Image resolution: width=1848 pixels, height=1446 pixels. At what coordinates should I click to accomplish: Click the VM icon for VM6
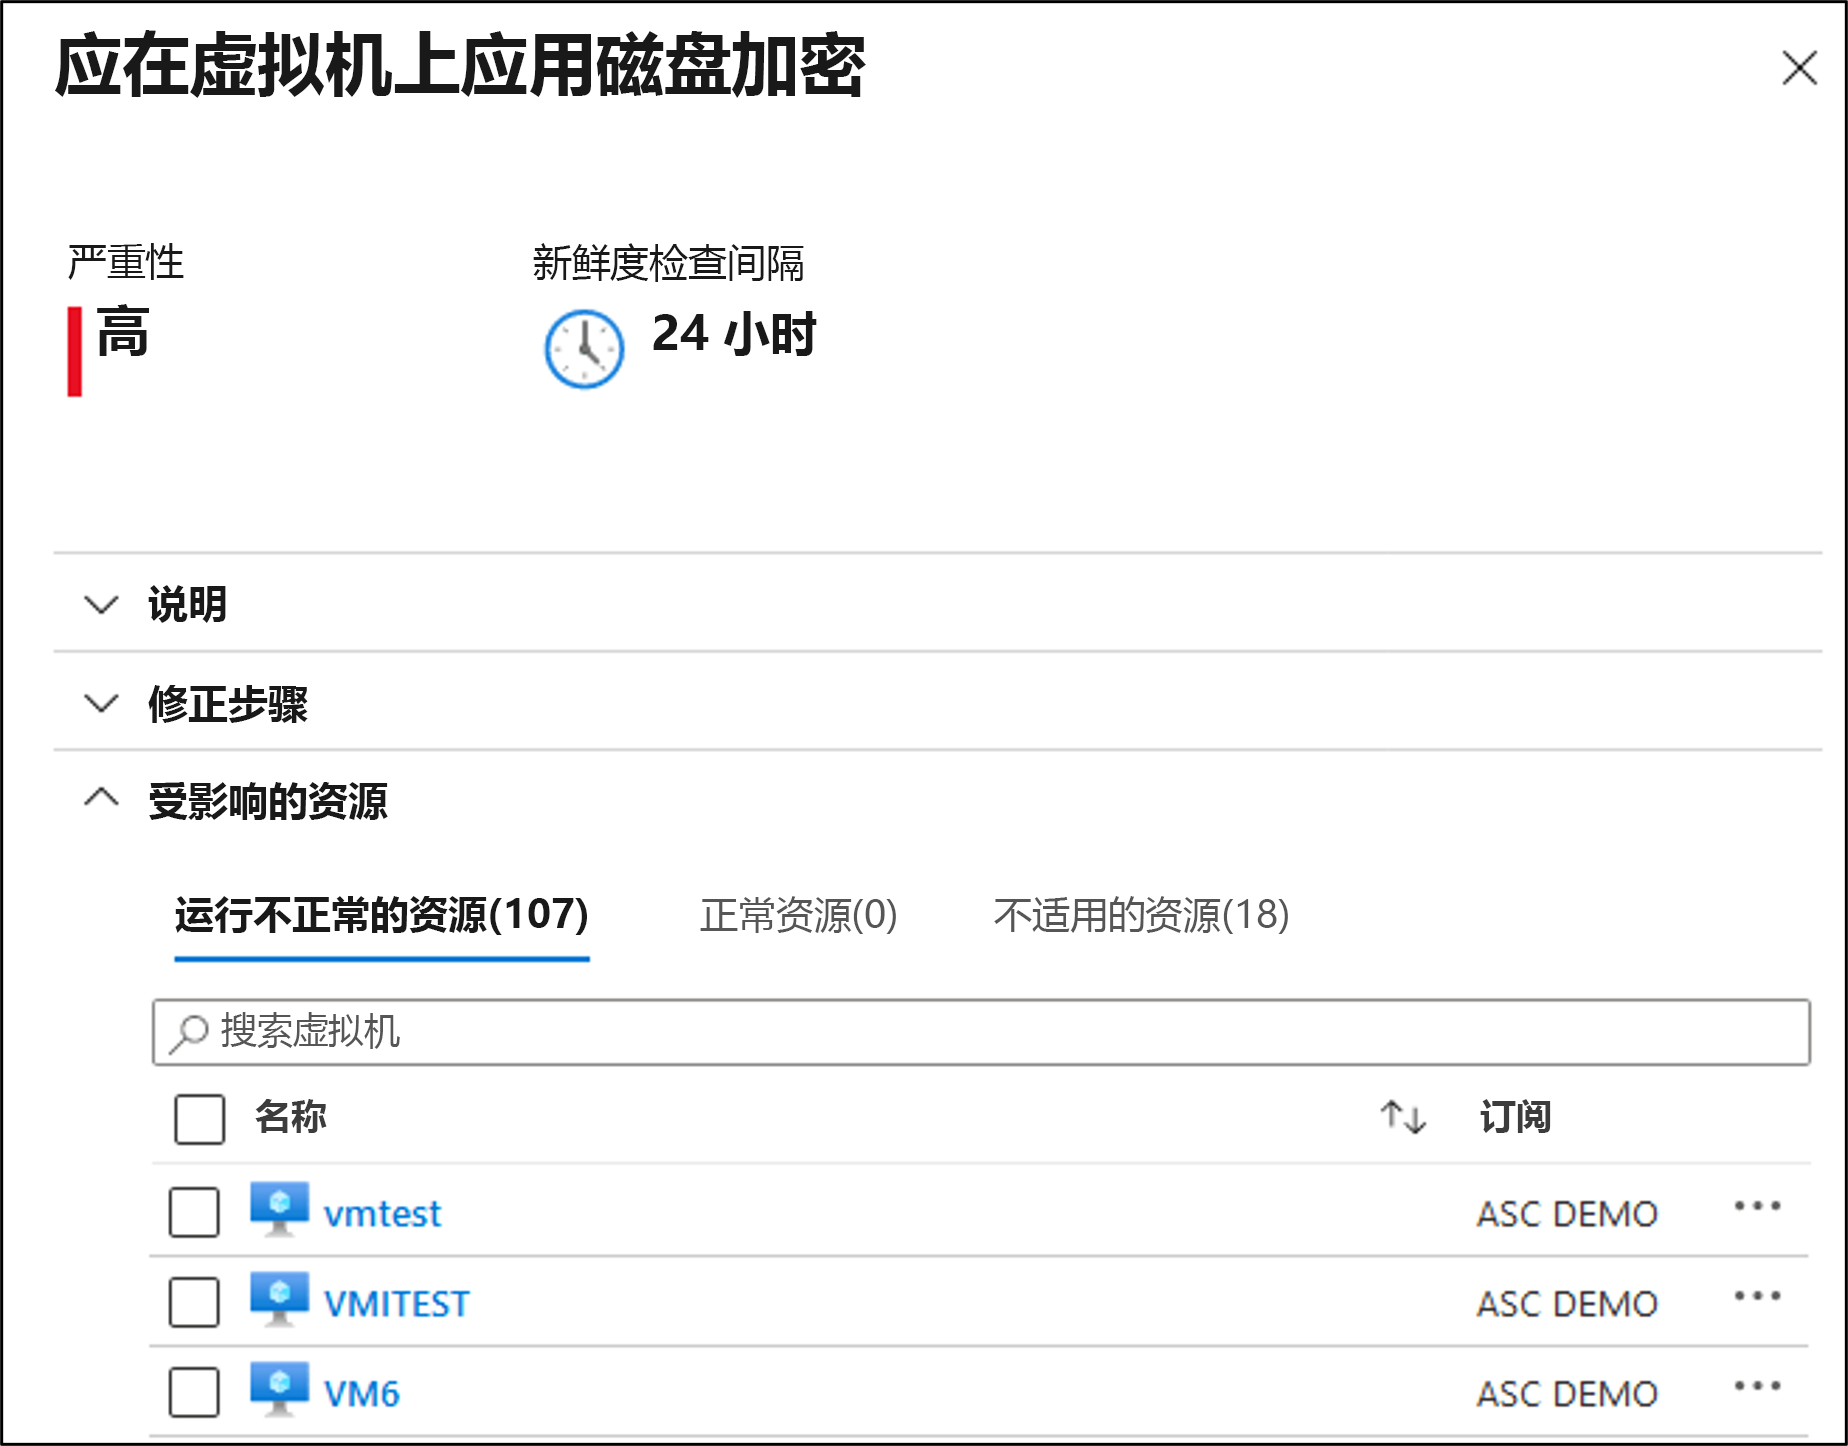click(279, 1388)
